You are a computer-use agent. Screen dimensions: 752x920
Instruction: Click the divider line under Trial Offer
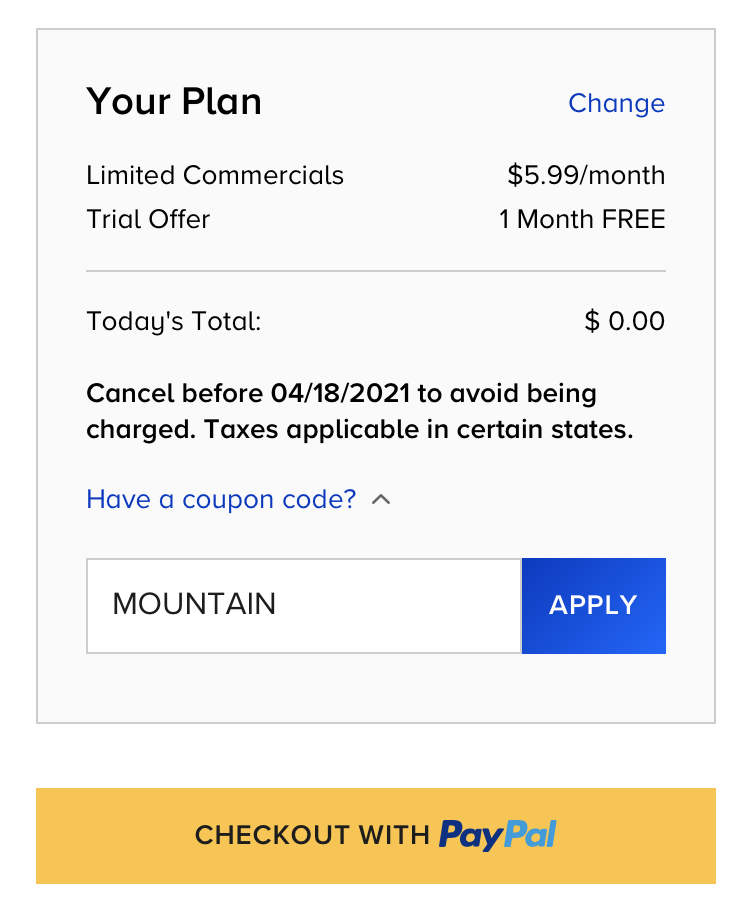click(376, 271)
